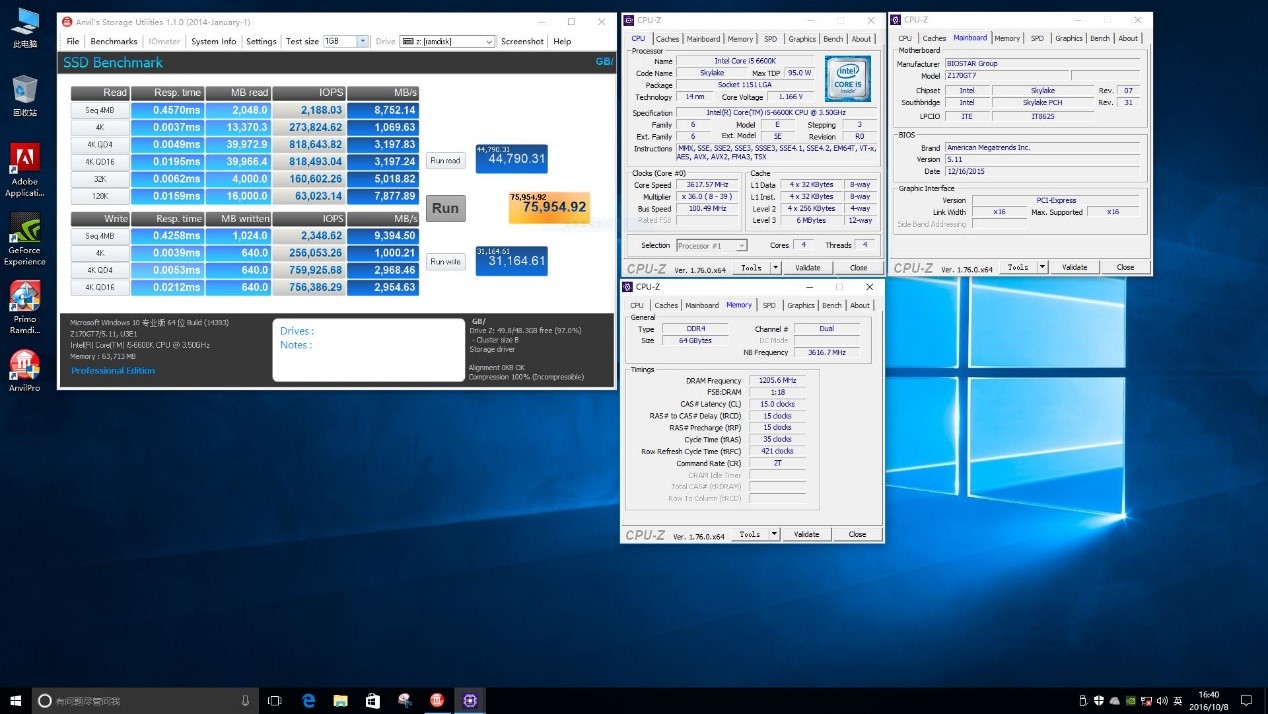Image resolution: width=1268 pixels, height=714 pixels.
Task: Click the Run write button
Action: (x=445, y=262)
